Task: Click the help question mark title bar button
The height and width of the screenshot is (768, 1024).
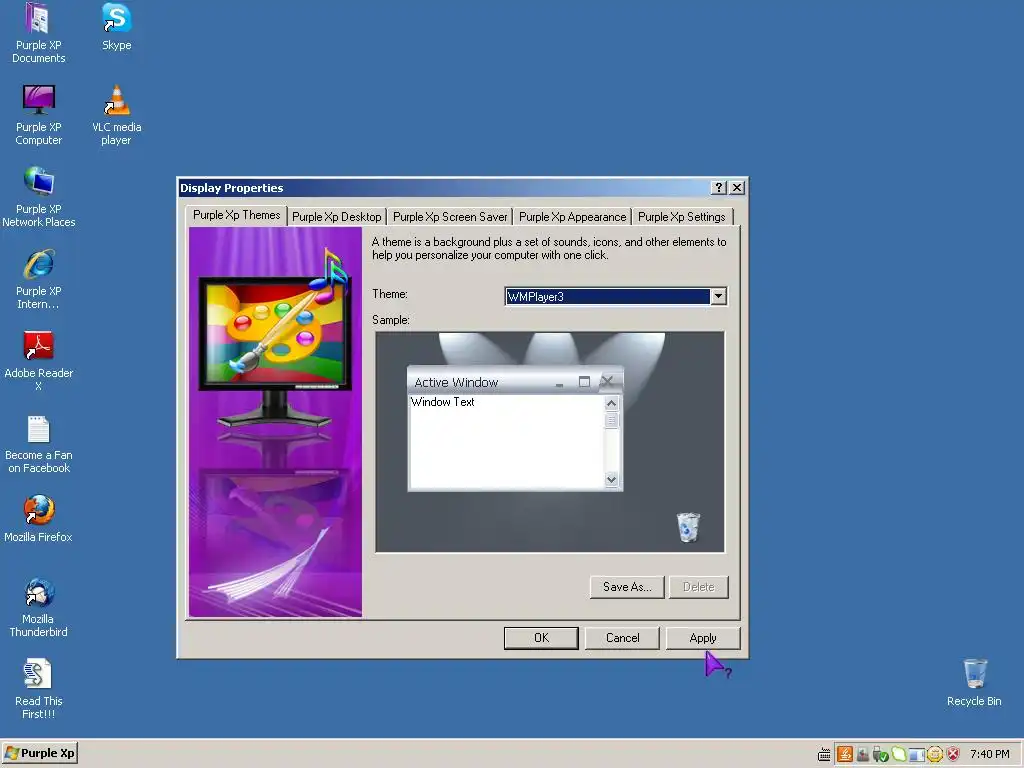Action: 718,187
